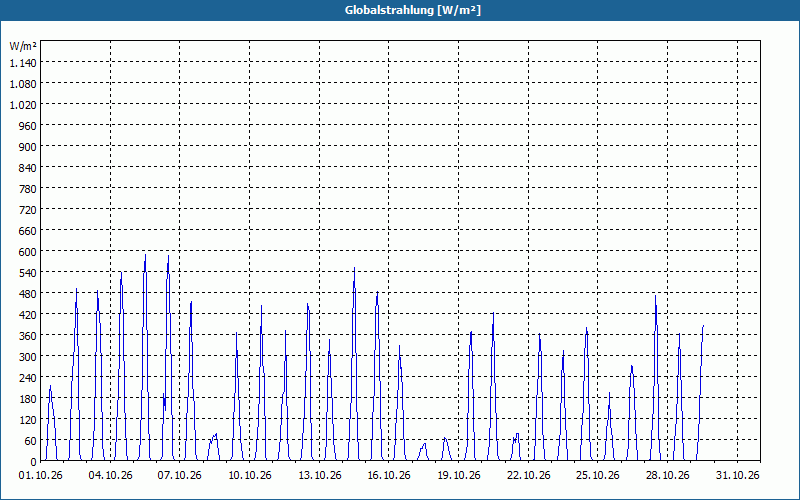Select the 16.10.26 date label
Viewport: 800px width, 500px height.
tap(389, 476)
